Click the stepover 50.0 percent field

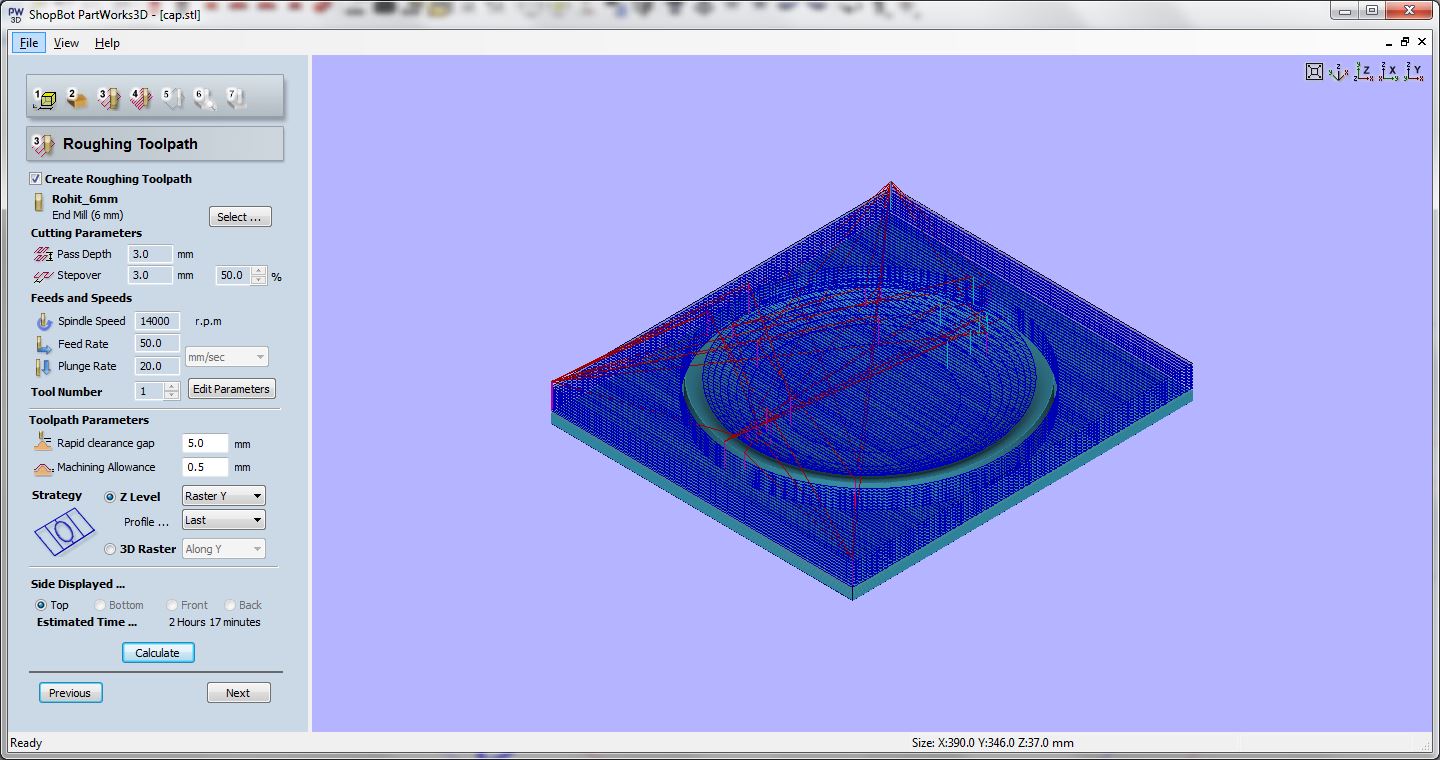coord(234,275)
